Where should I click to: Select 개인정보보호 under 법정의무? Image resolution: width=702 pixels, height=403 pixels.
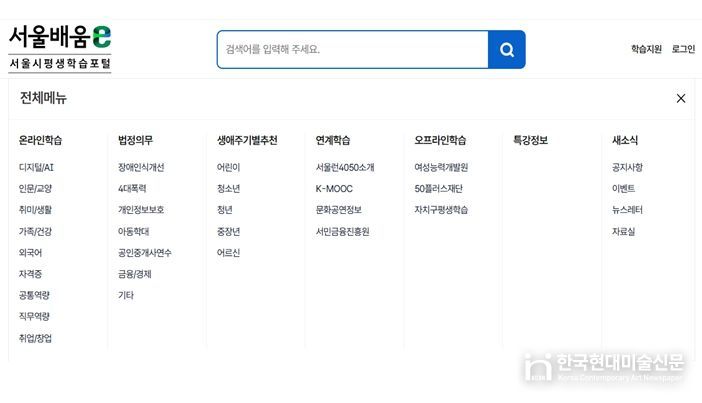click(x=141, y=210)
